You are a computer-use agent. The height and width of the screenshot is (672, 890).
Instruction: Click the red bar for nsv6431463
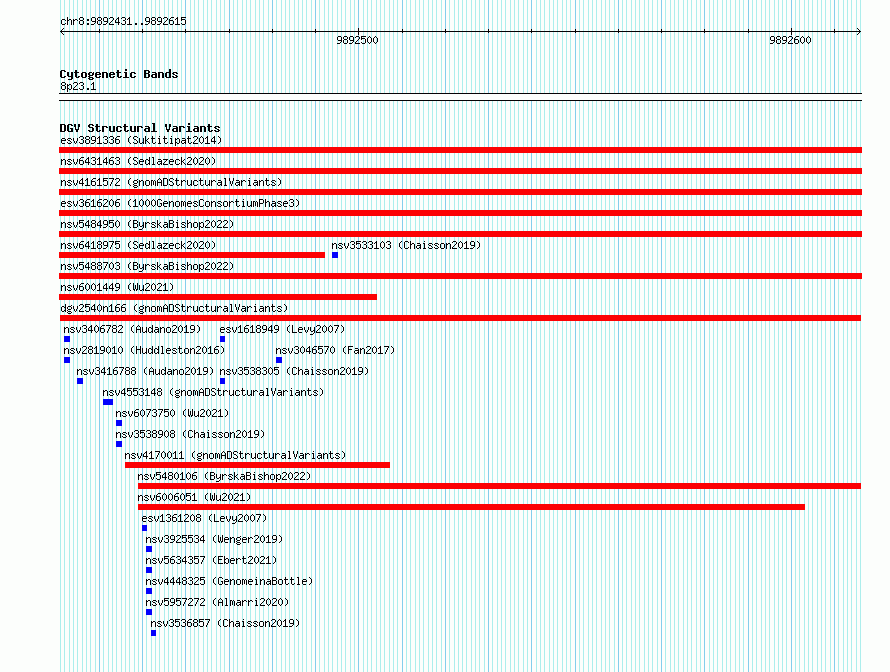pos(460,171)
